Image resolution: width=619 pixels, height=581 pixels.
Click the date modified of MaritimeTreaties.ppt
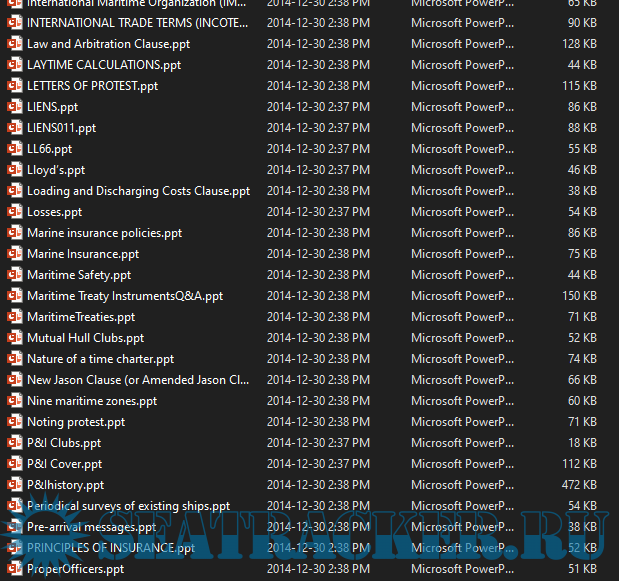[317, 317]
